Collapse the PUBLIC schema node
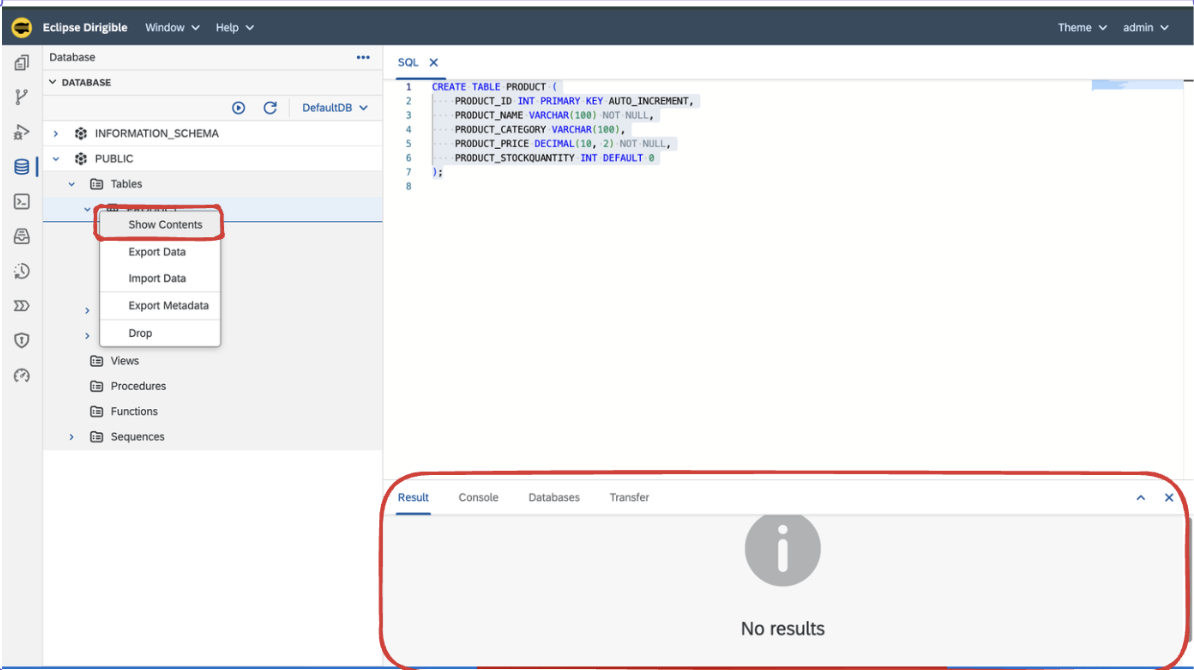Viewport: 1194px width, 670px height. pyautogui.click(x=56, y=159)
